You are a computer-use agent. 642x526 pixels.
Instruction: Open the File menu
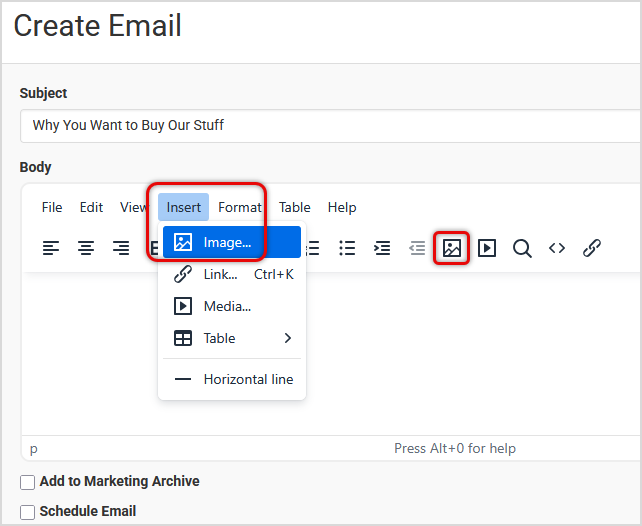(52, 207)
